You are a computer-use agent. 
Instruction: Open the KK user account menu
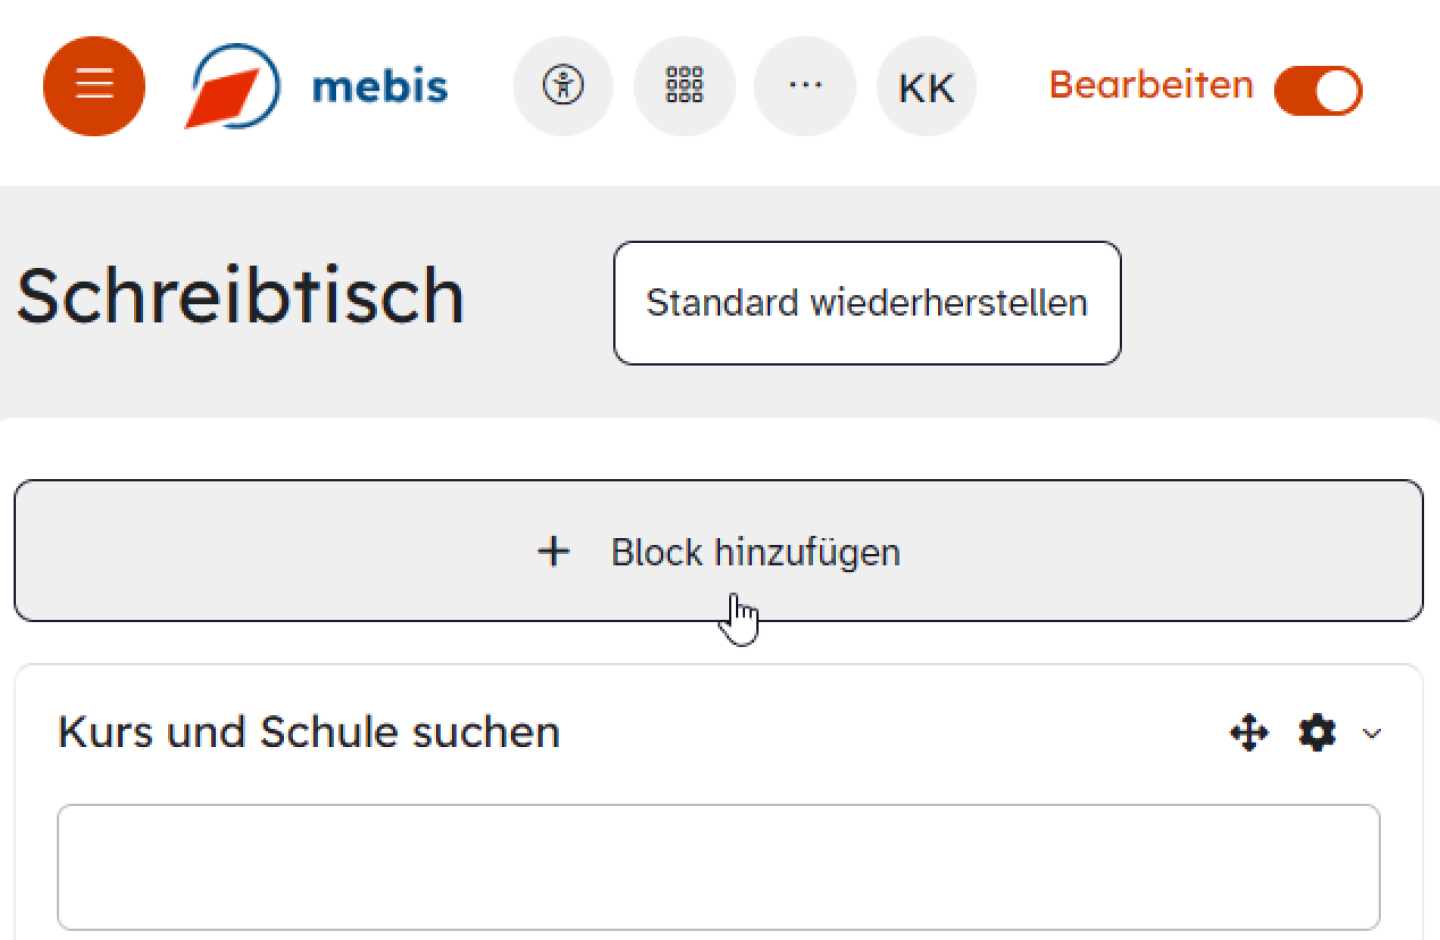(926, 86)
